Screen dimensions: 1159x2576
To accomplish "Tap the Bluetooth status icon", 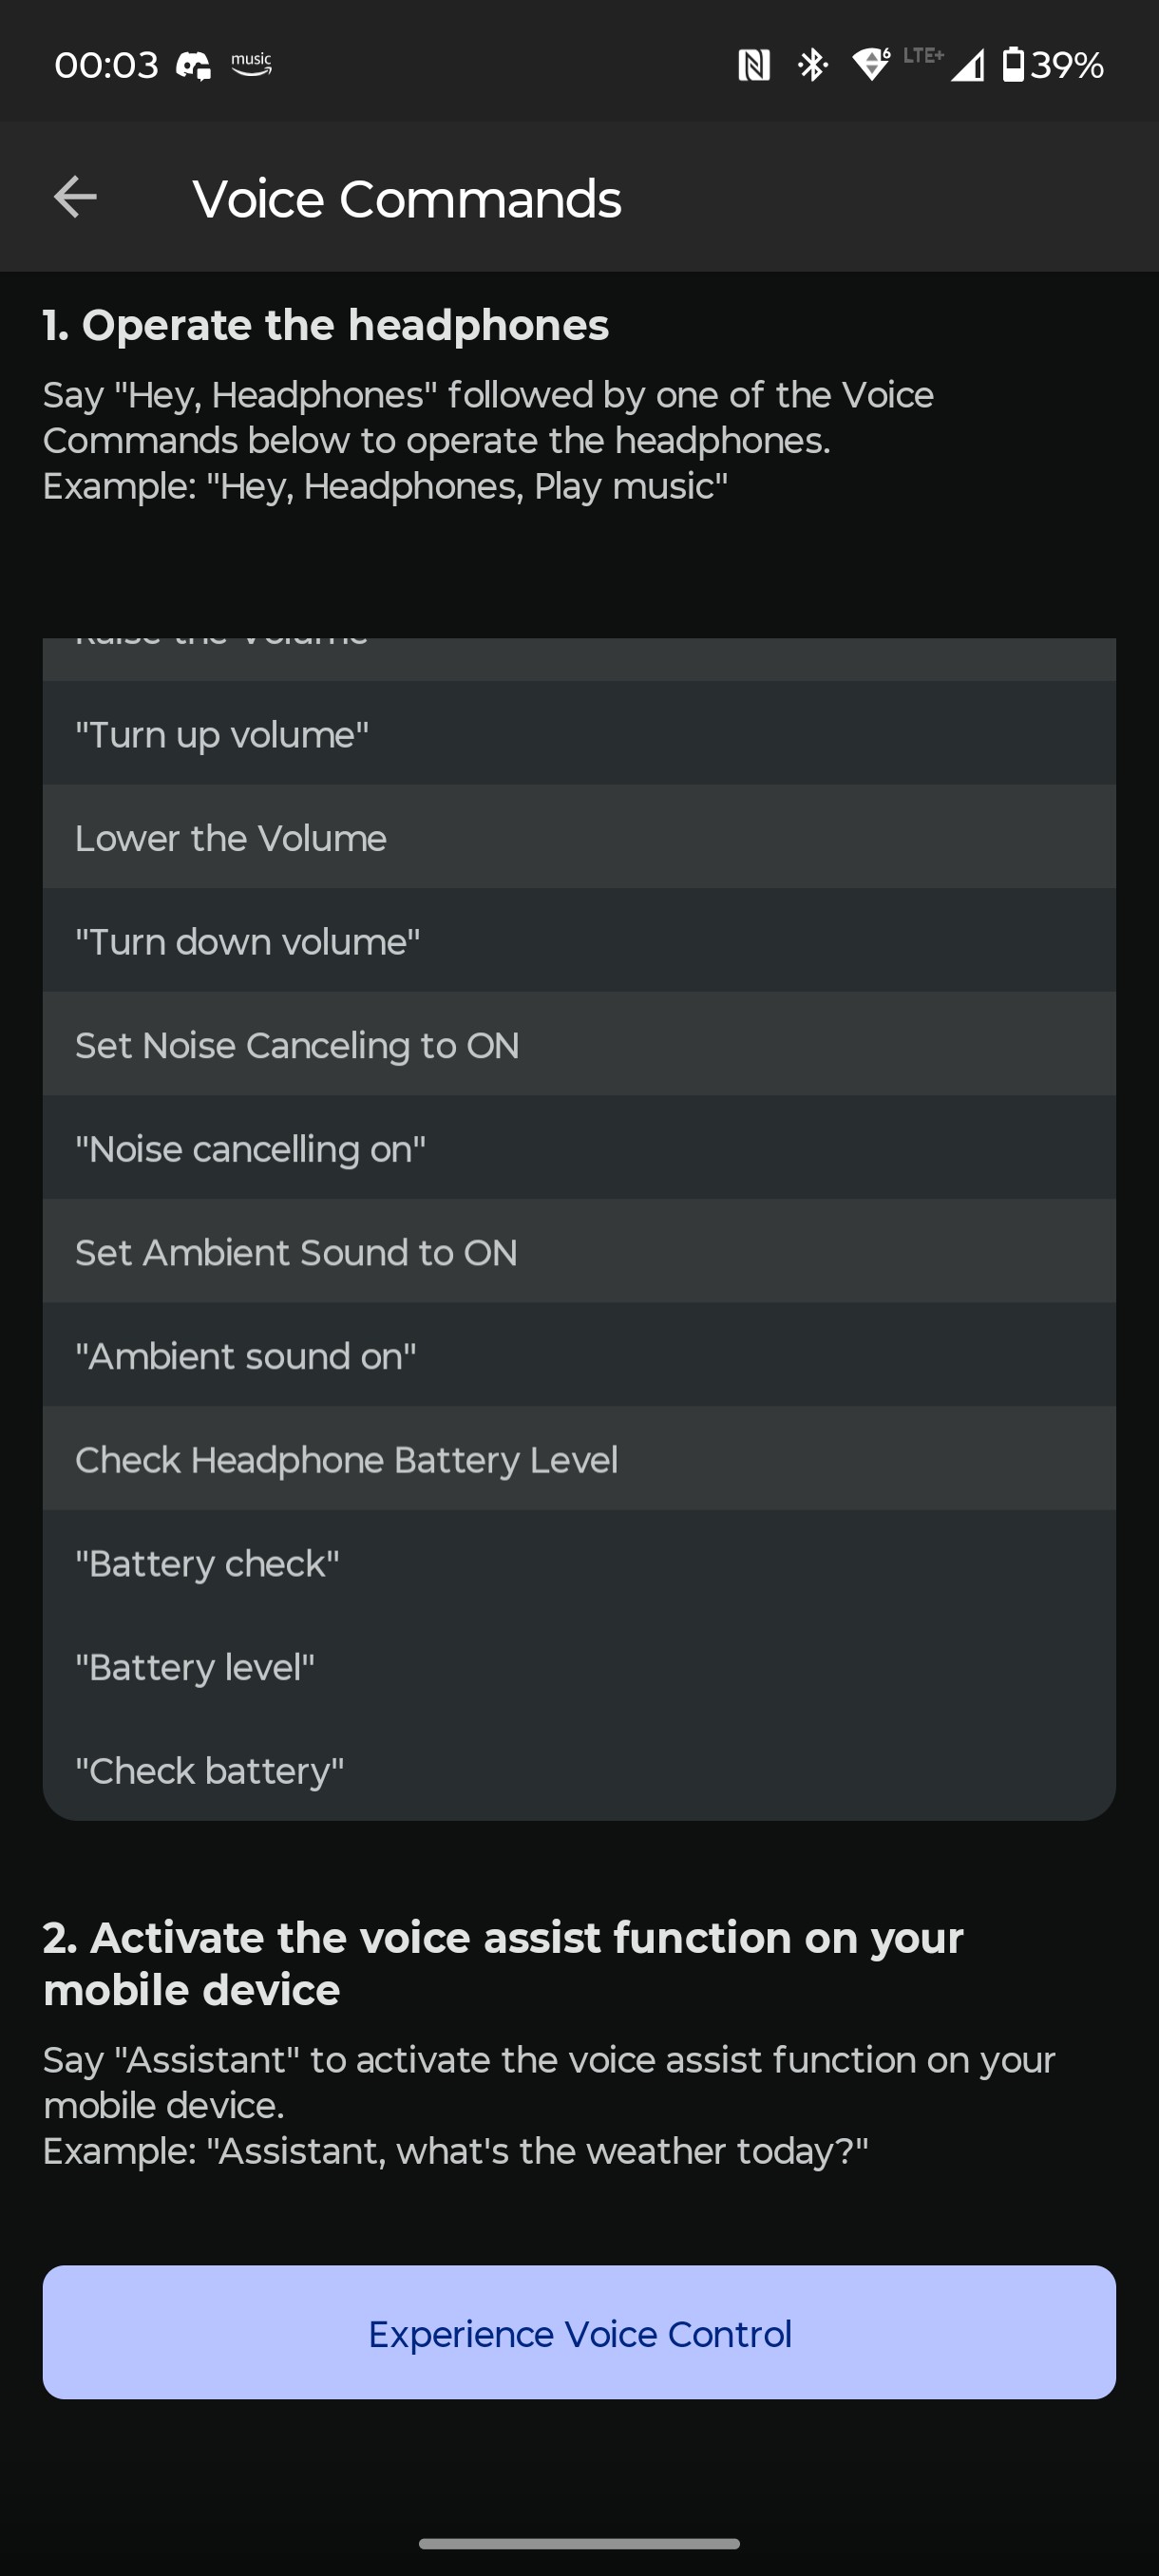I will (812, 65).
